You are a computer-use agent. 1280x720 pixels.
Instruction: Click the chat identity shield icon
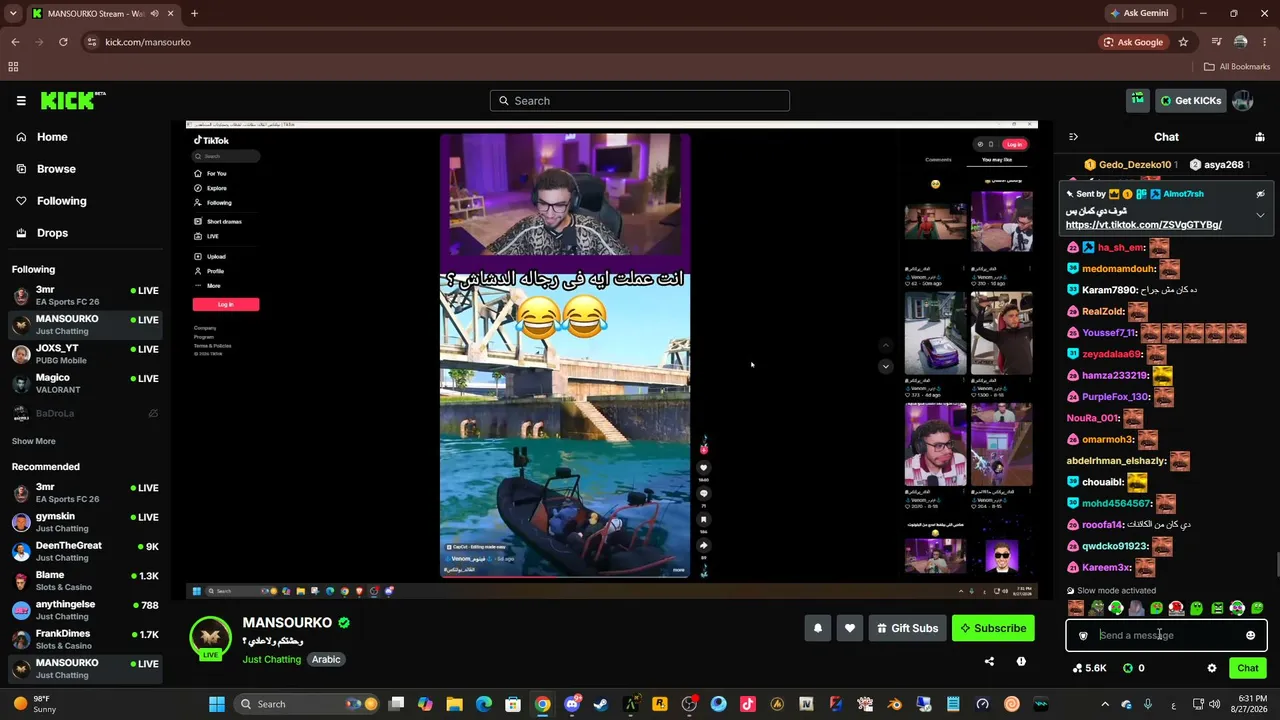click(x=1083, y=635)
